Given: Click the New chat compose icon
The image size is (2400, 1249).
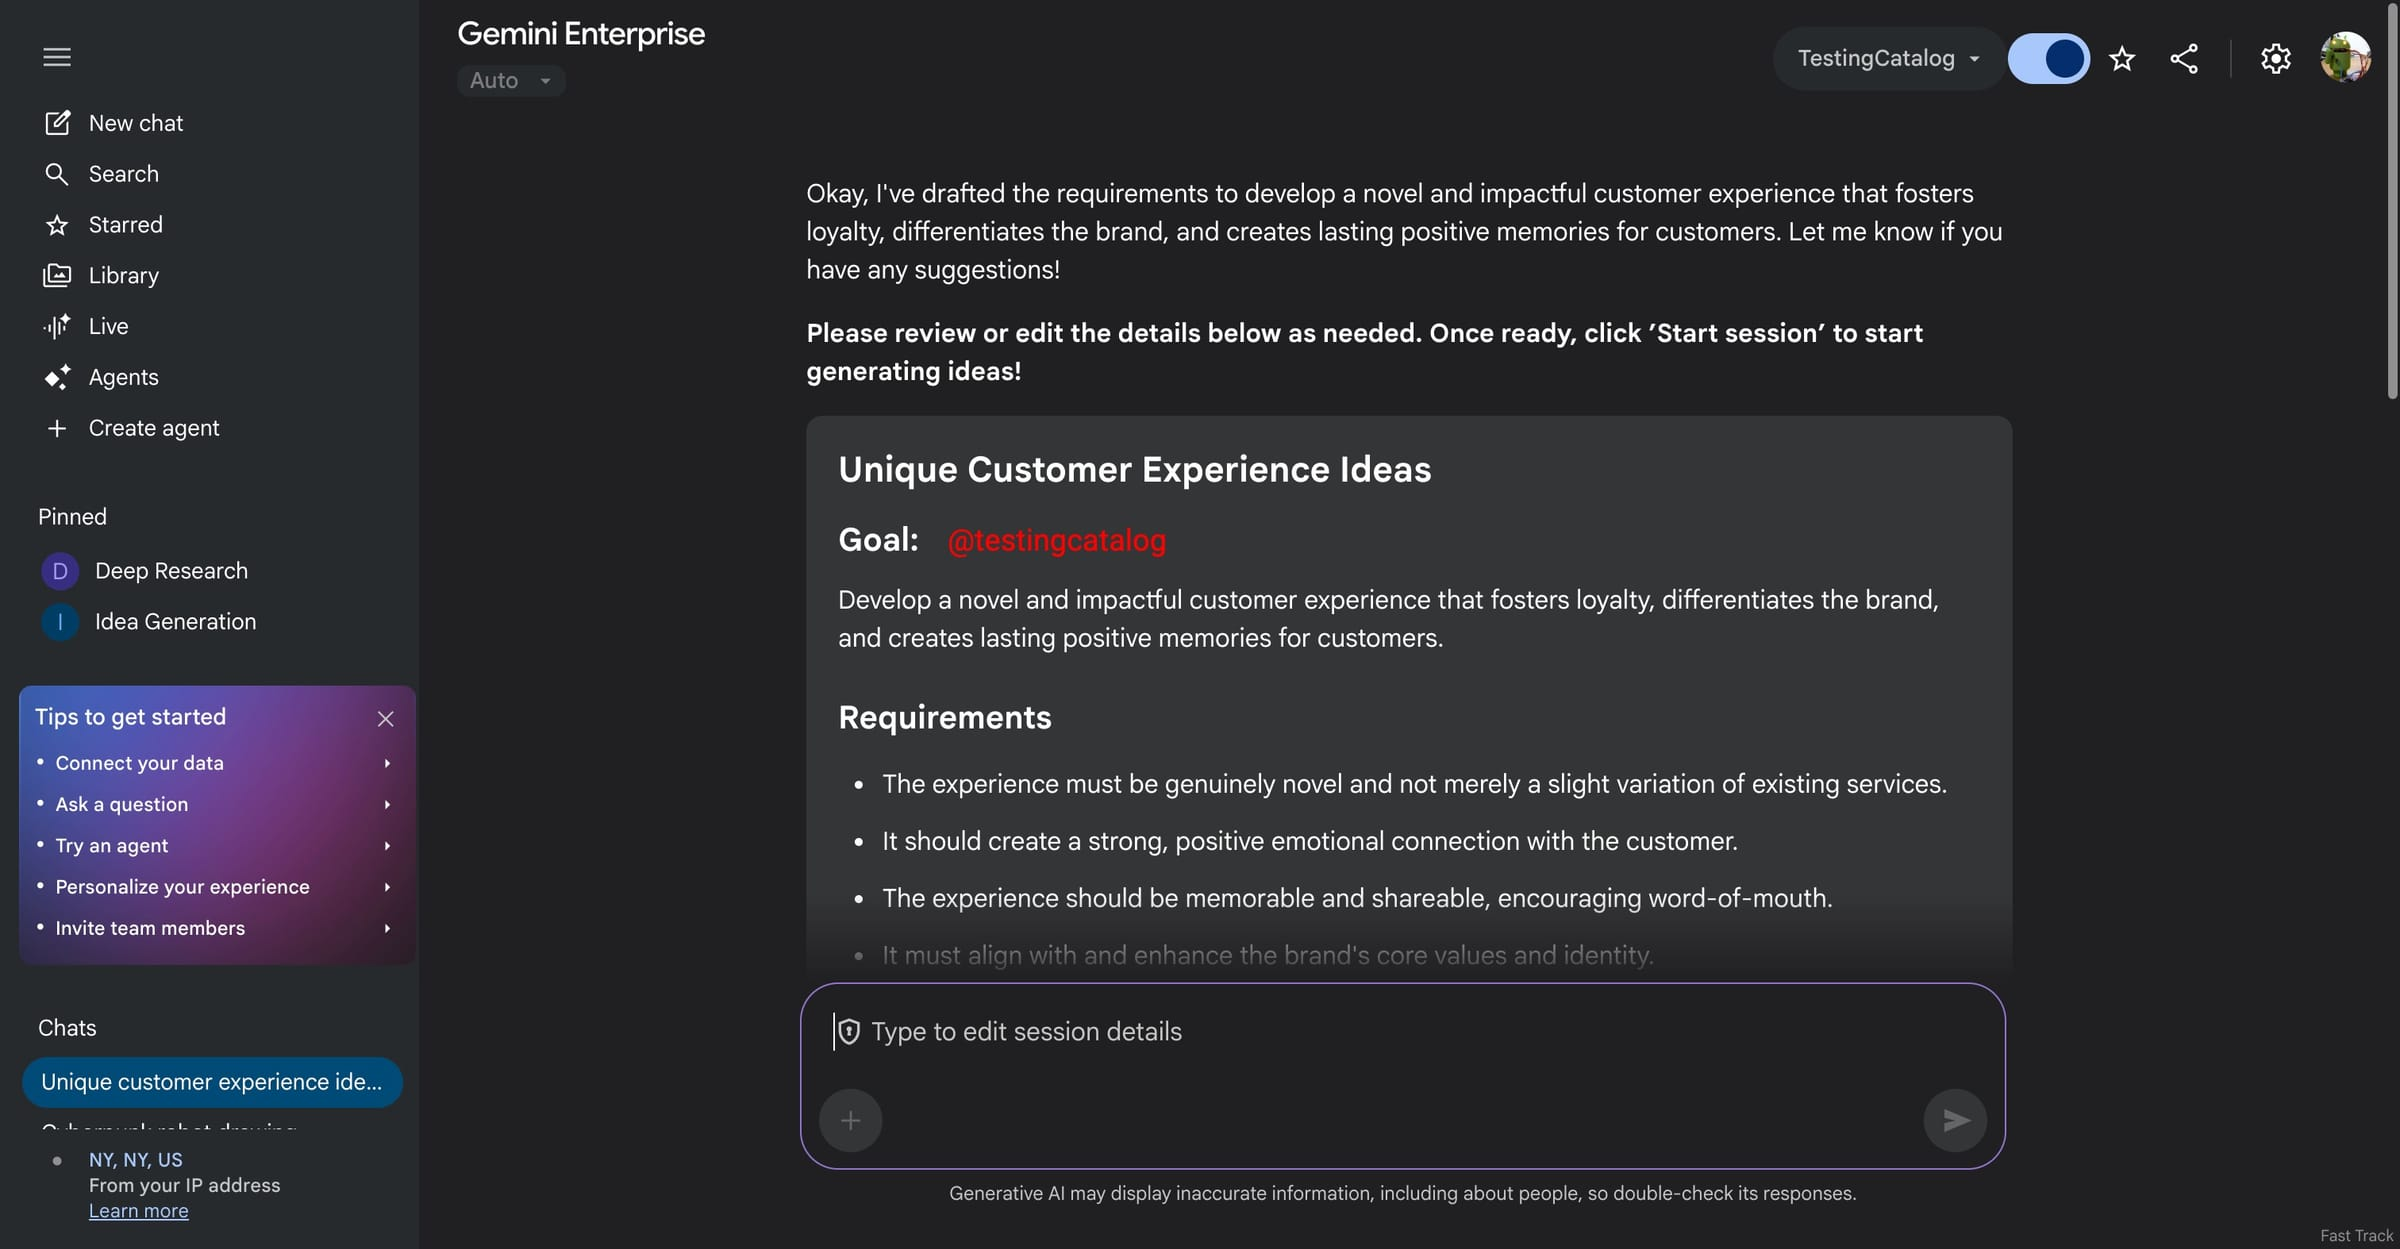Looking at the screenshot, I should 57,123.
